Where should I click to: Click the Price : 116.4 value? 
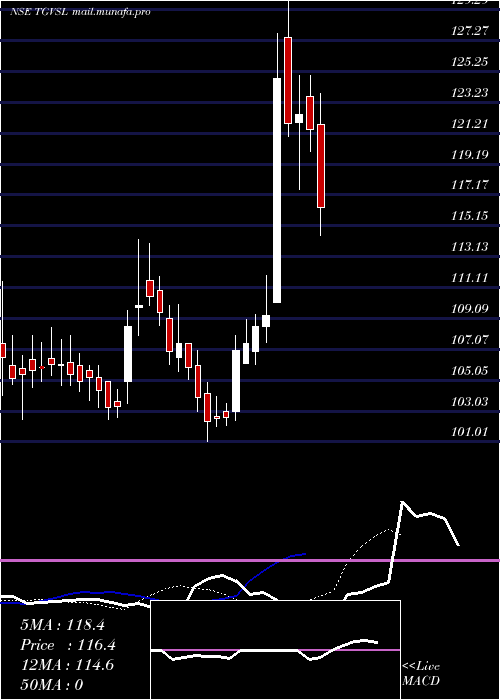tap(68, 645)
